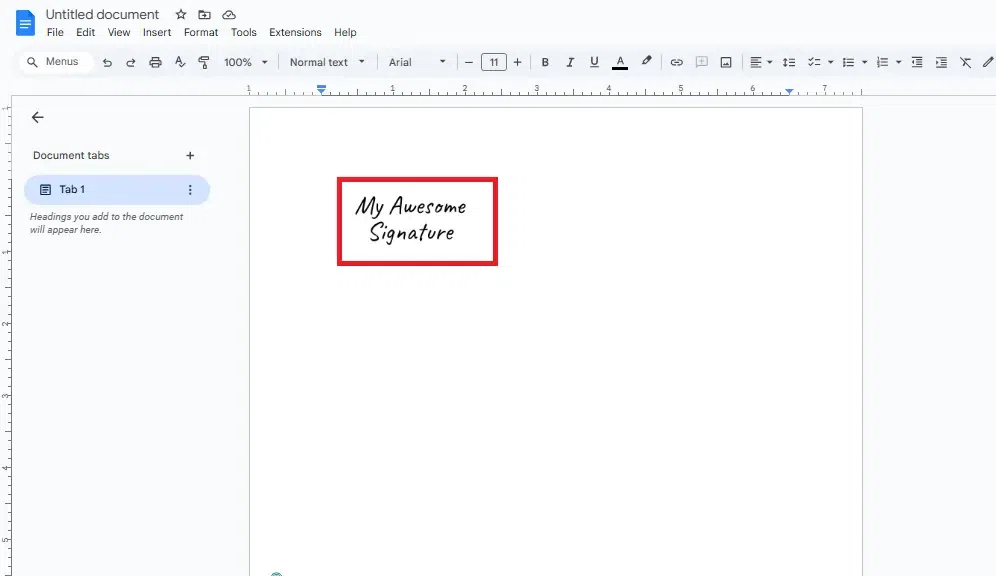Open the Extensions menu
This screenshot has height=576, width=996.
(295, 32)
